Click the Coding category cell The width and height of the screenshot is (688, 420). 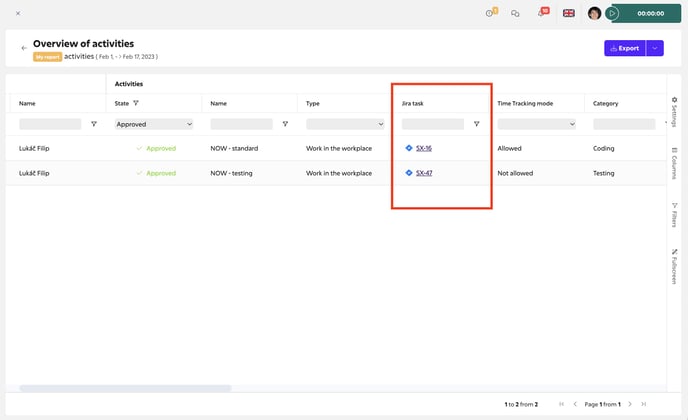pyautogui.click(x=603, y=148)
